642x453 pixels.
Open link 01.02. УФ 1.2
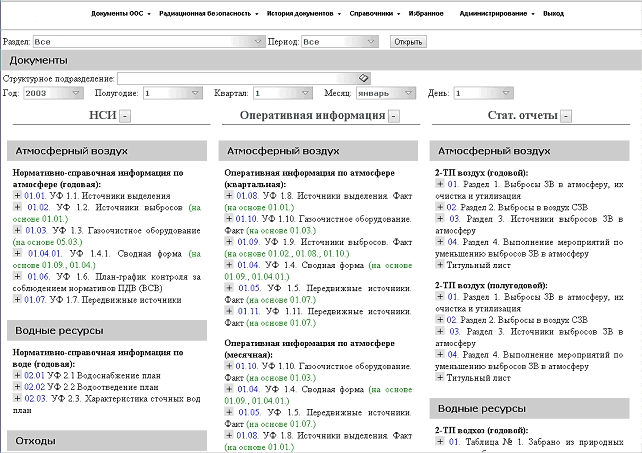click(x=38, y=207)
